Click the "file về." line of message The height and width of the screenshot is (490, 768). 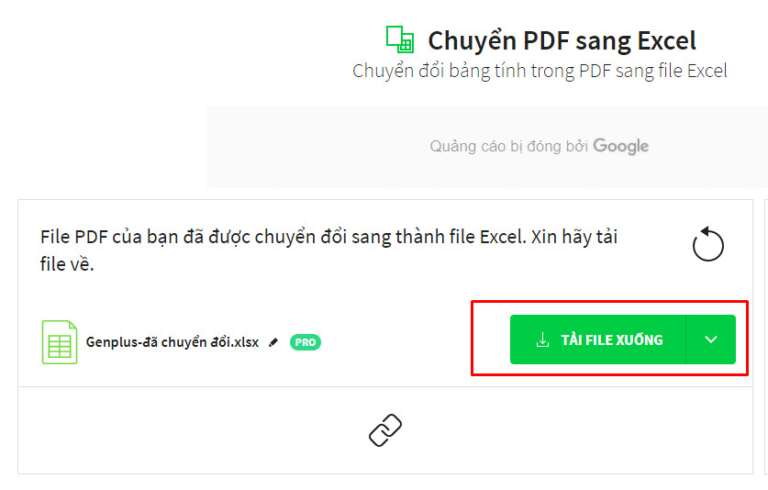67,264
